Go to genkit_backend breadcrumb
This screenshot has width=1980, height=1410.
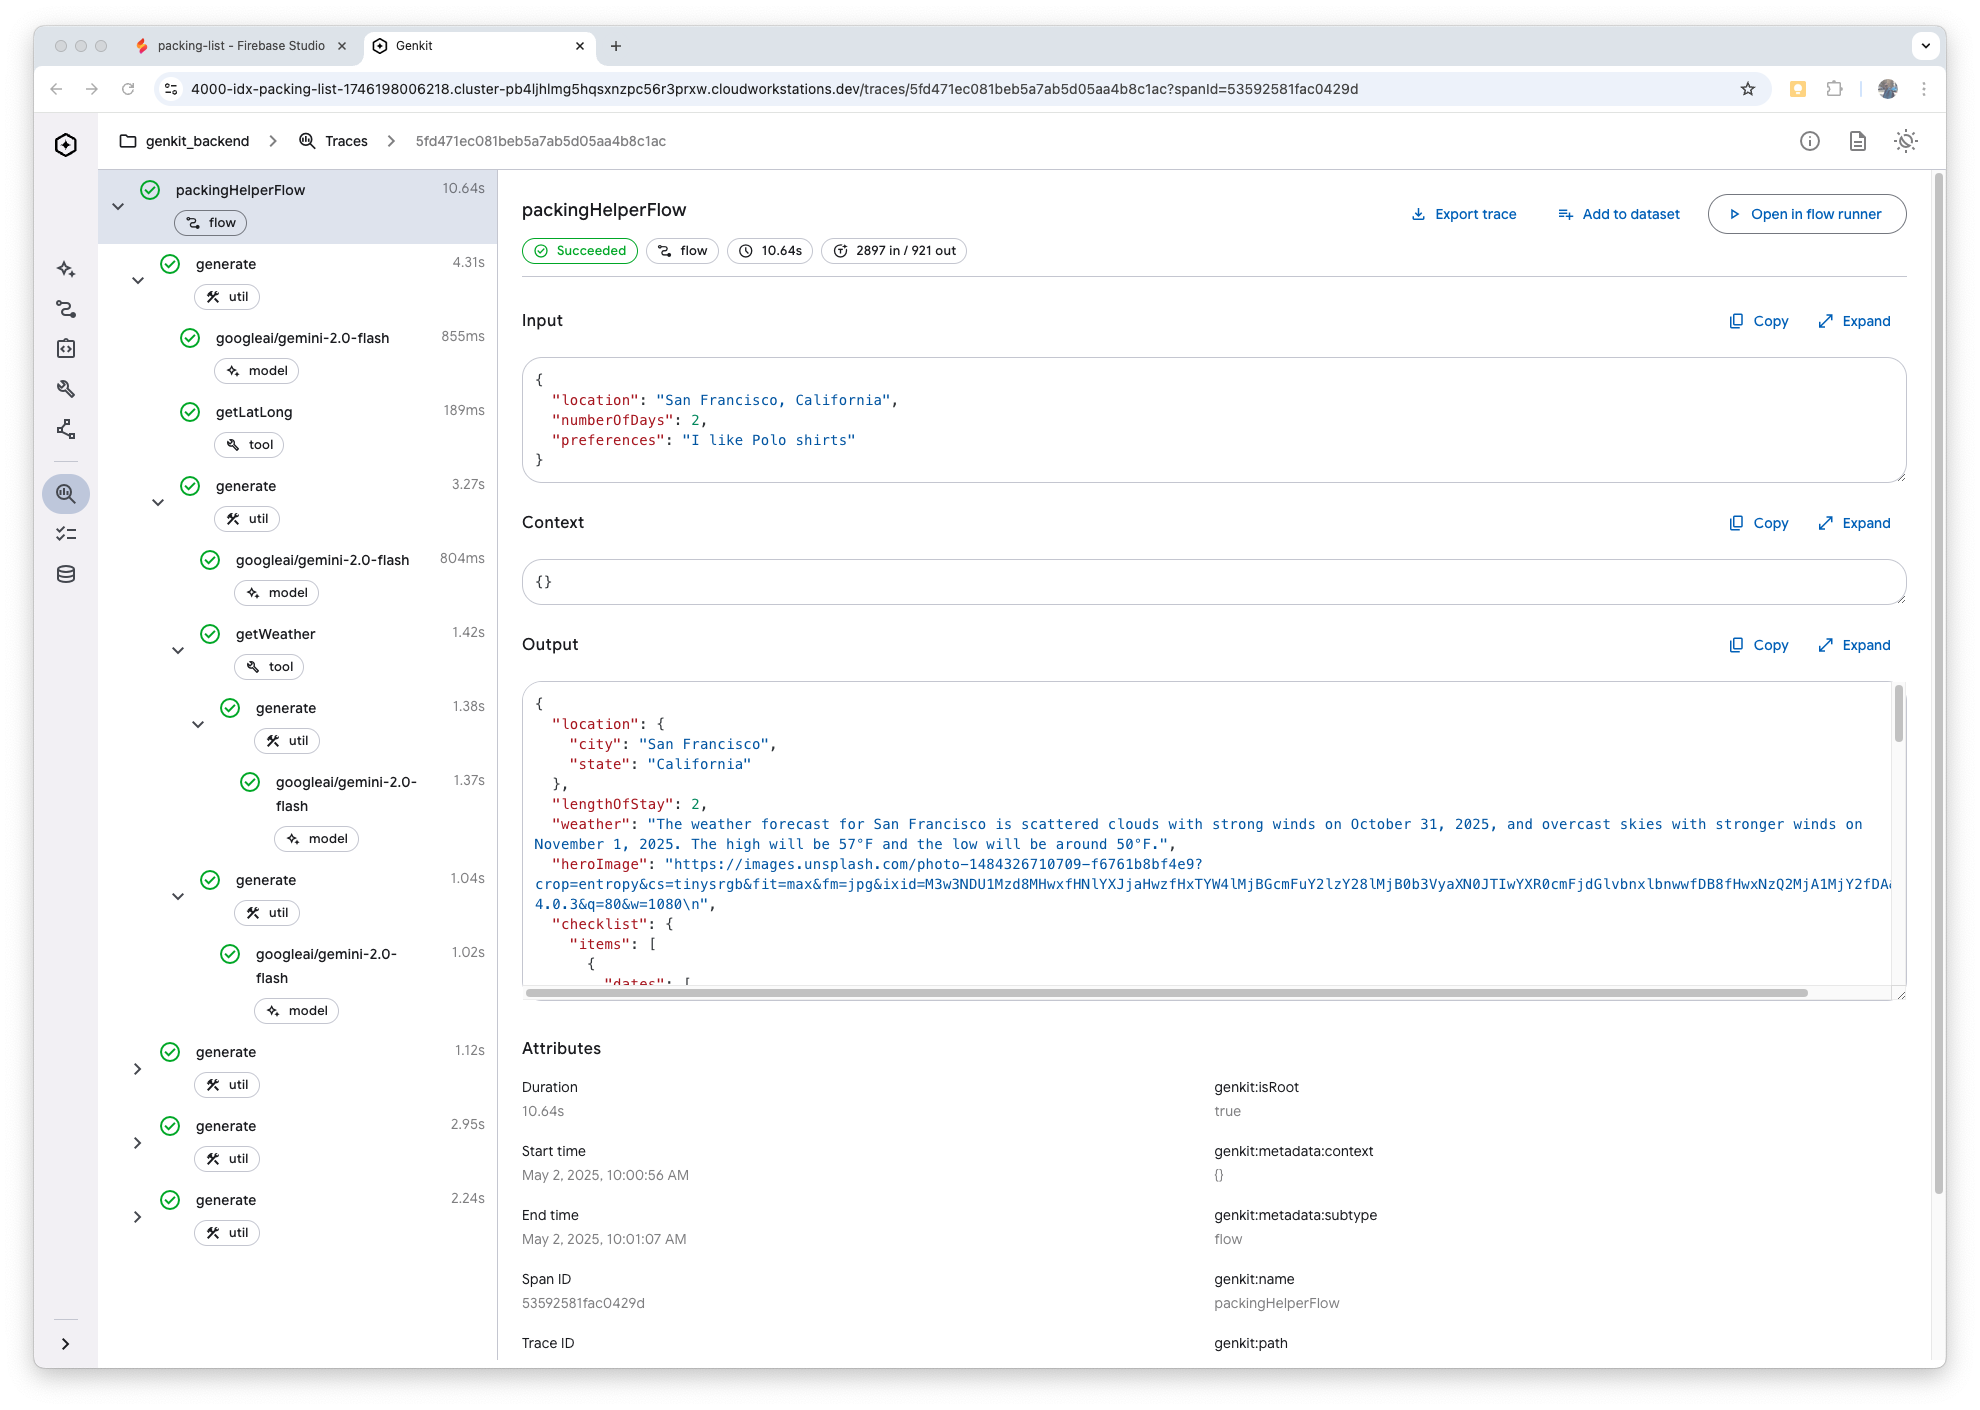184,141
